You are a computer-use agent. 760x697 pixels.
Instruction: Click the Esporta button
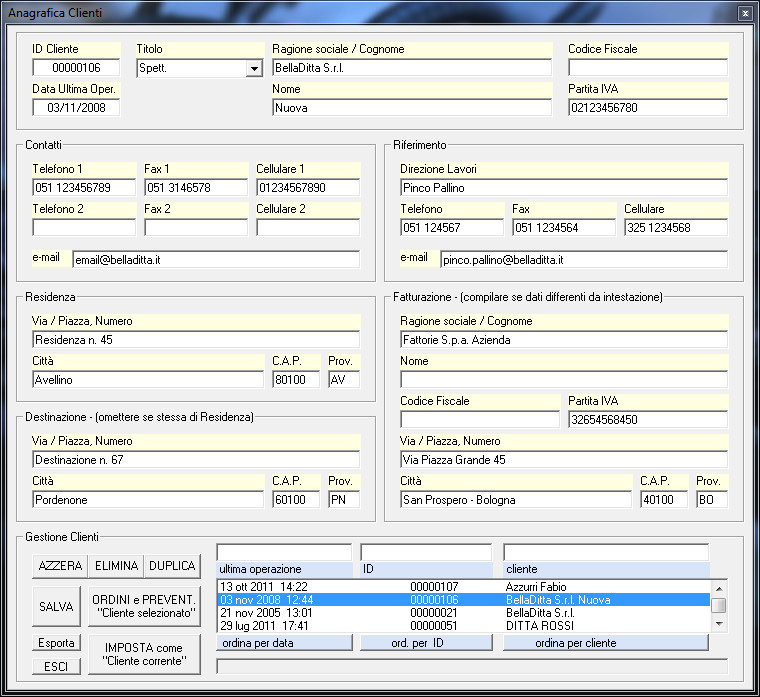[56, 644]
